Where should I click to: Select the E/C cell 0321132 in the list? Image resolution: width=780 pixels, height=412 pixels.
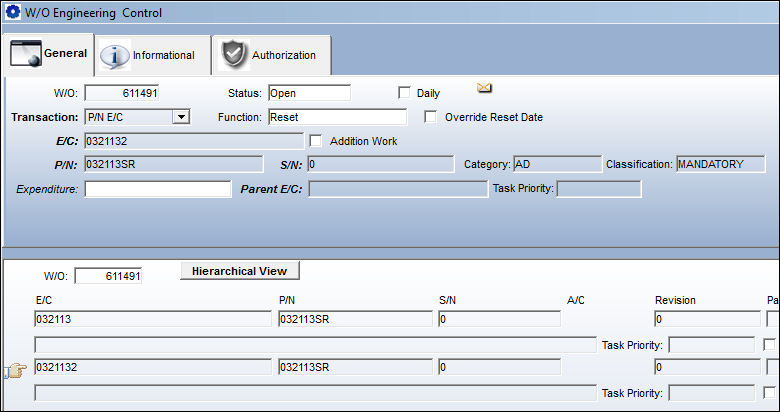click(153, 367)
